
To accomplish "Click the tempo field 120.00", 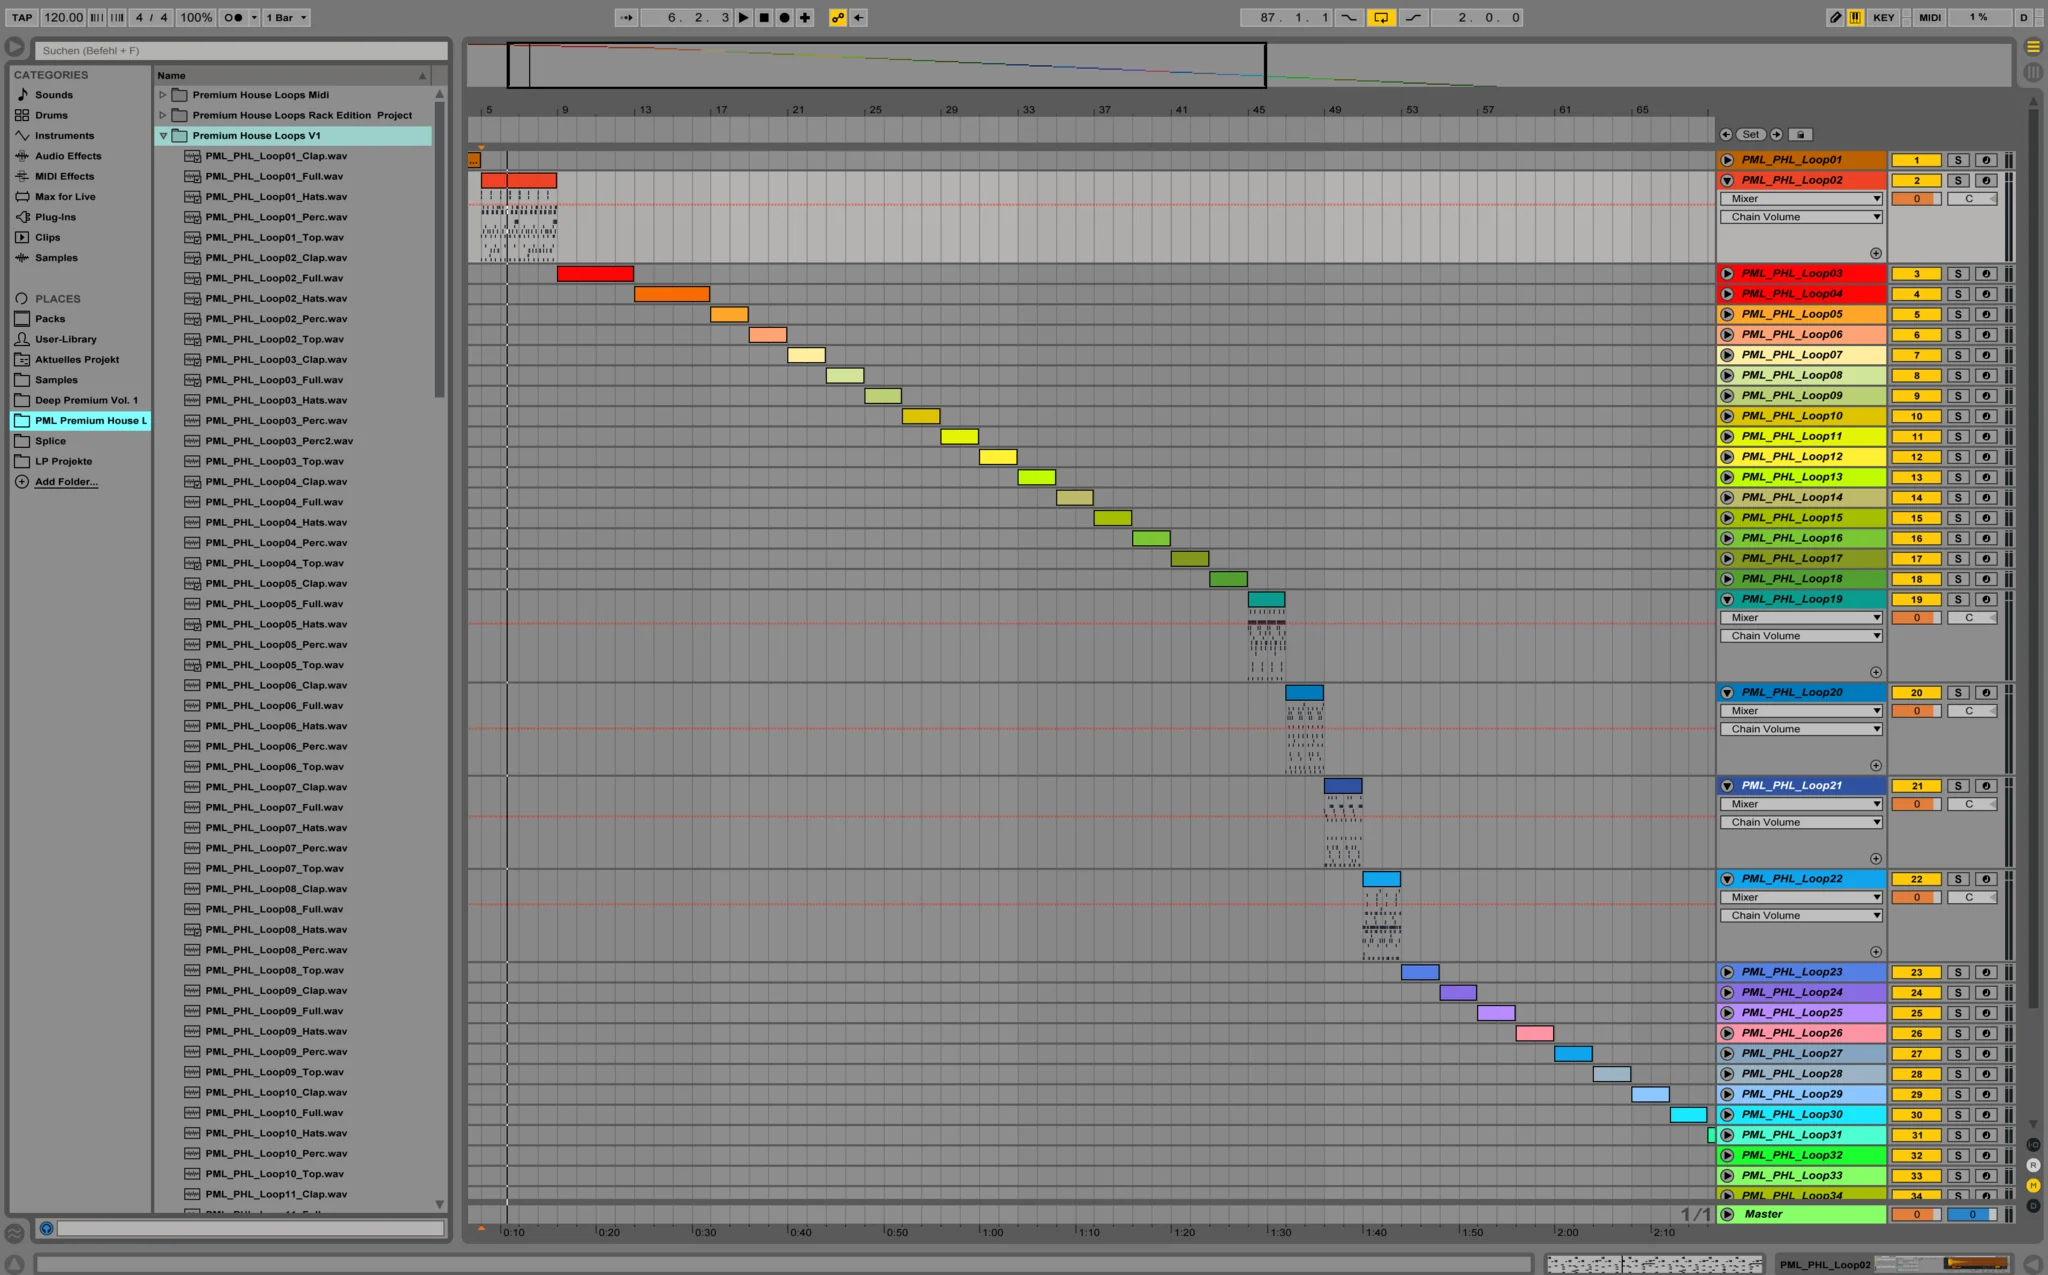I will (63, 17).
